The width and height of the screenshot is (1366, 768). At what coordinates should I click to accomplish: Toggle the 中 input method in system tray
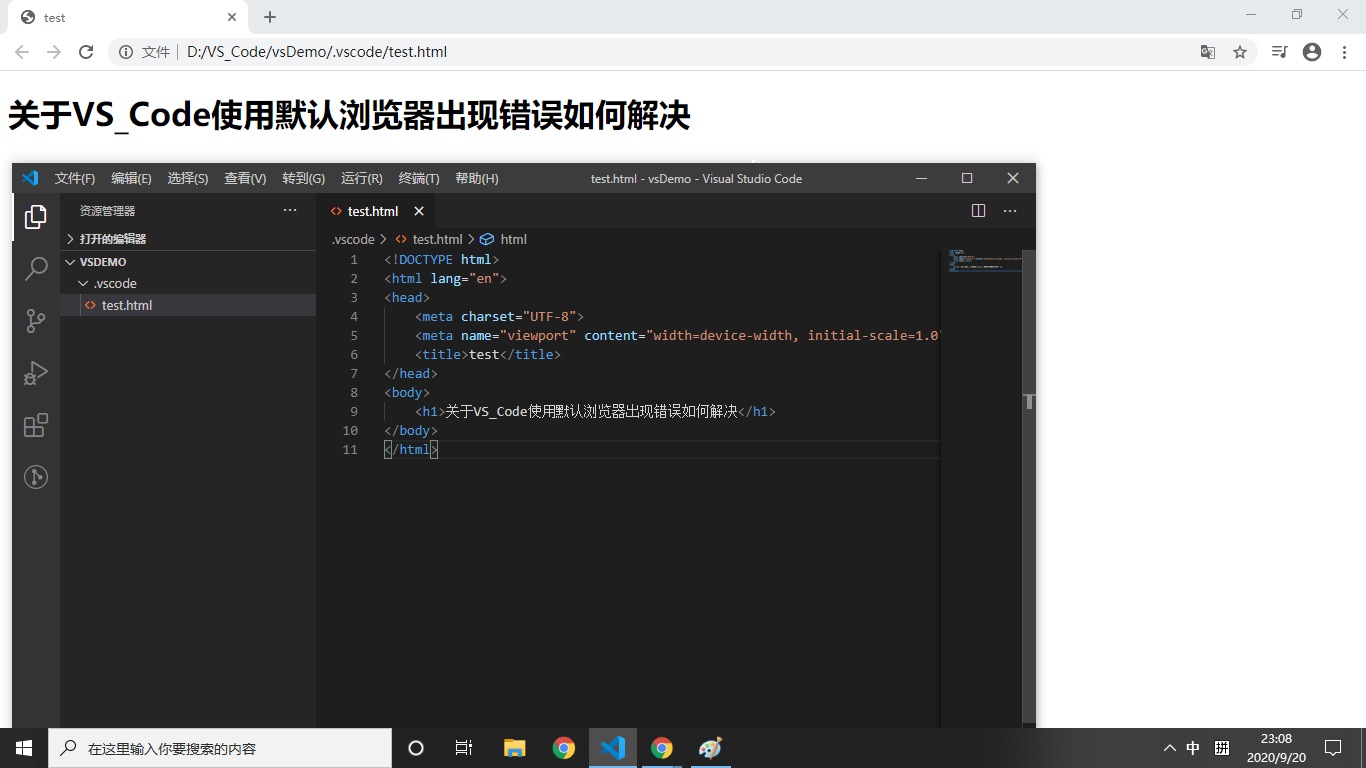1192,747
